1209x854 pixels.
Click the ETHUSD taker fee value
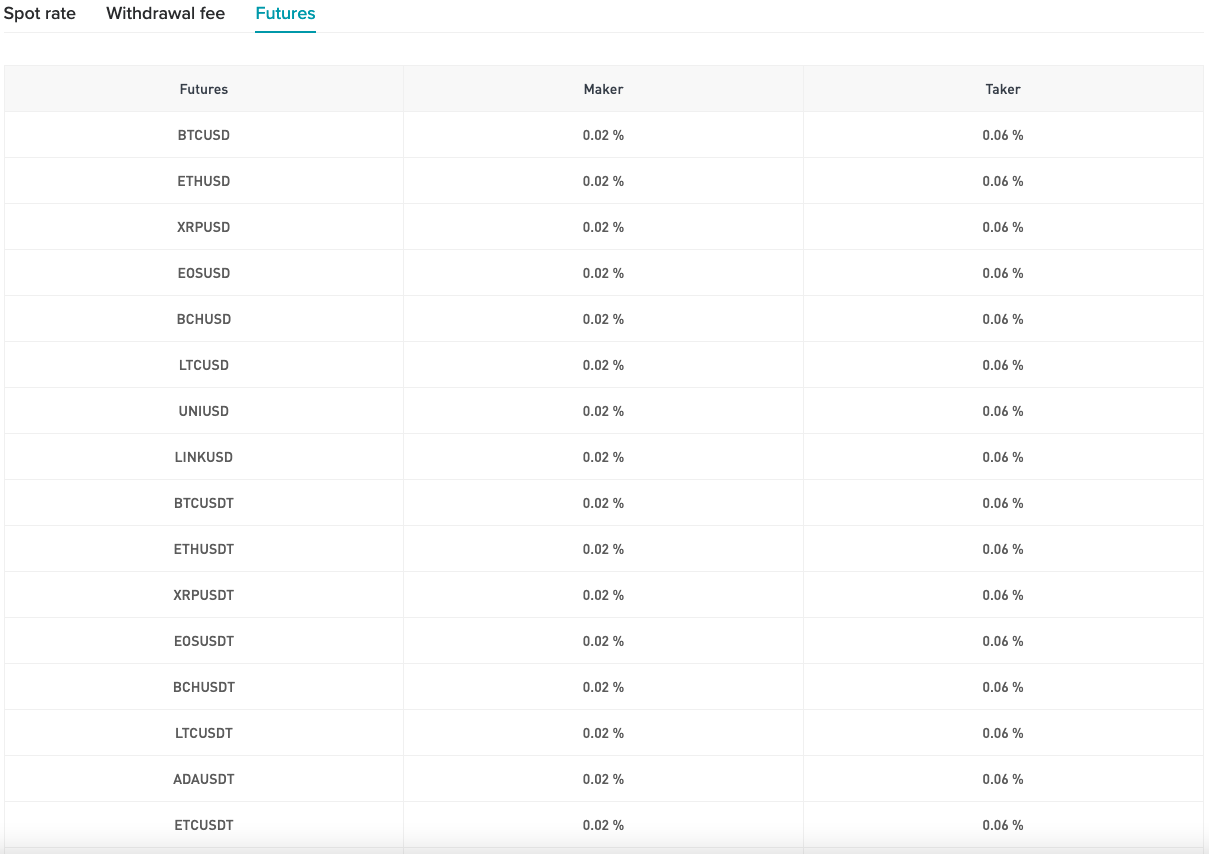1003,181
